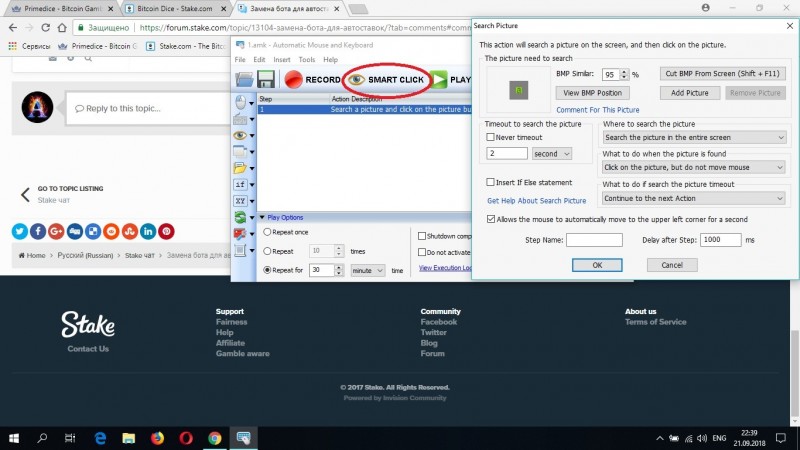Click Cut BMP From Screen button
Screen dimensions: 800x450
pos(722,73)
